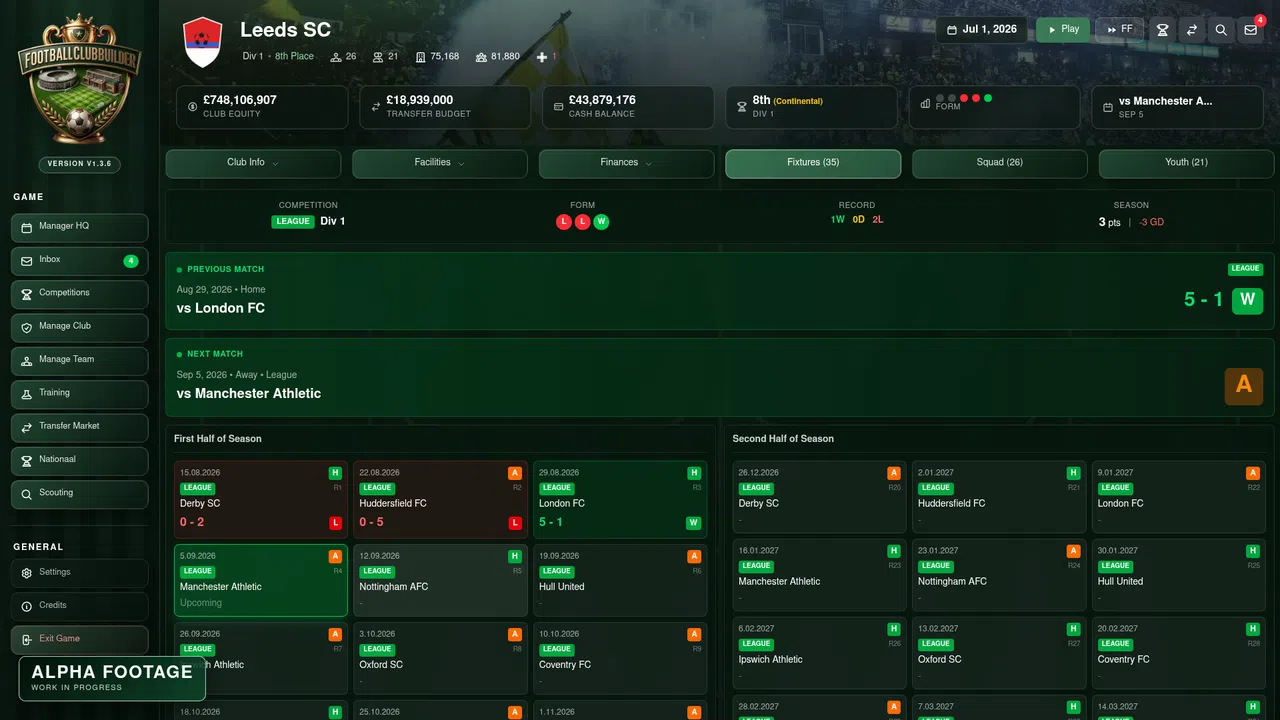This screenshot has width=1280, height=720.
Task: Click the Div 1 trophy icon in stats
Action: pos(742,106)
